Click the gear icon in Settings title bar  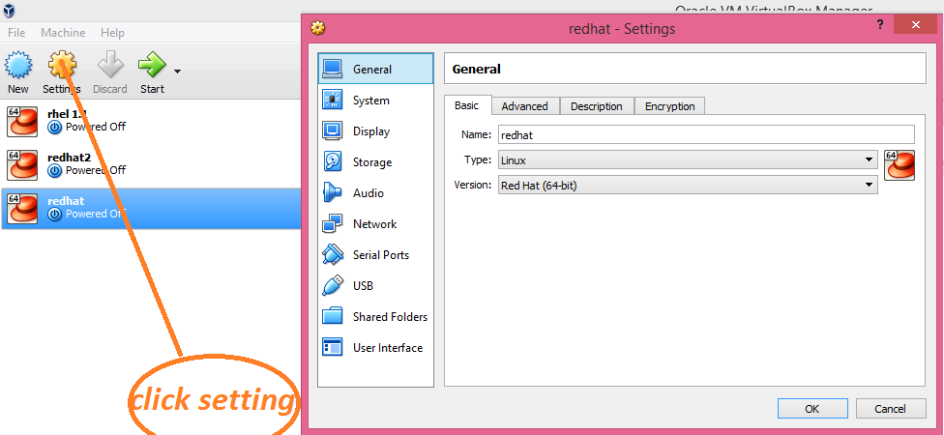click(317, 28)
